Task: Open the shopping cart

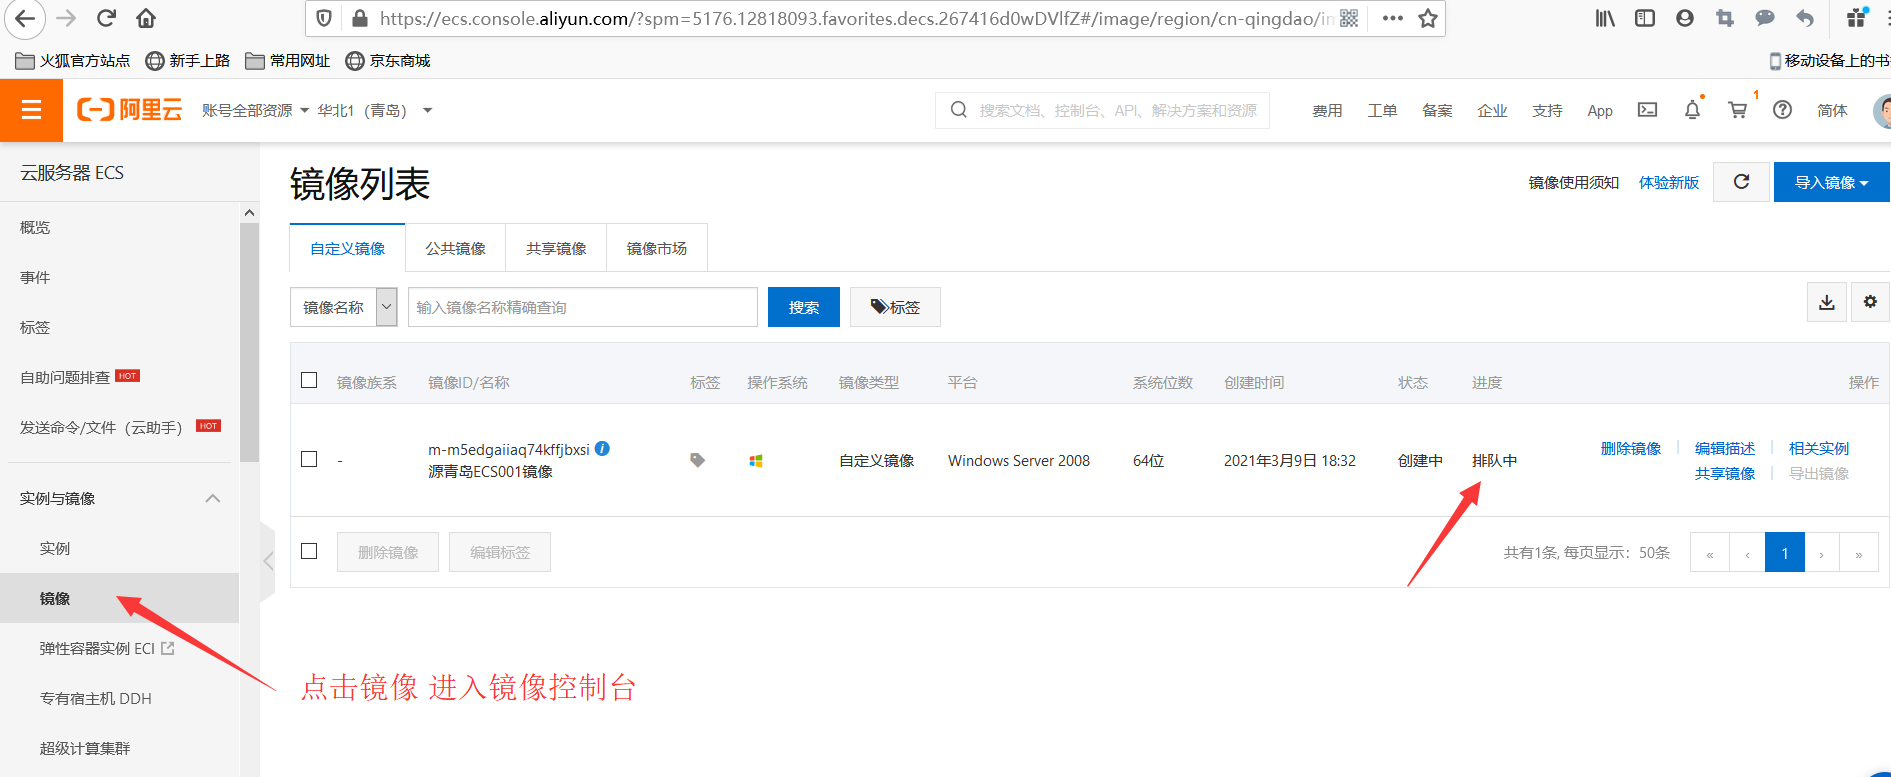Action: [1738, 110]
